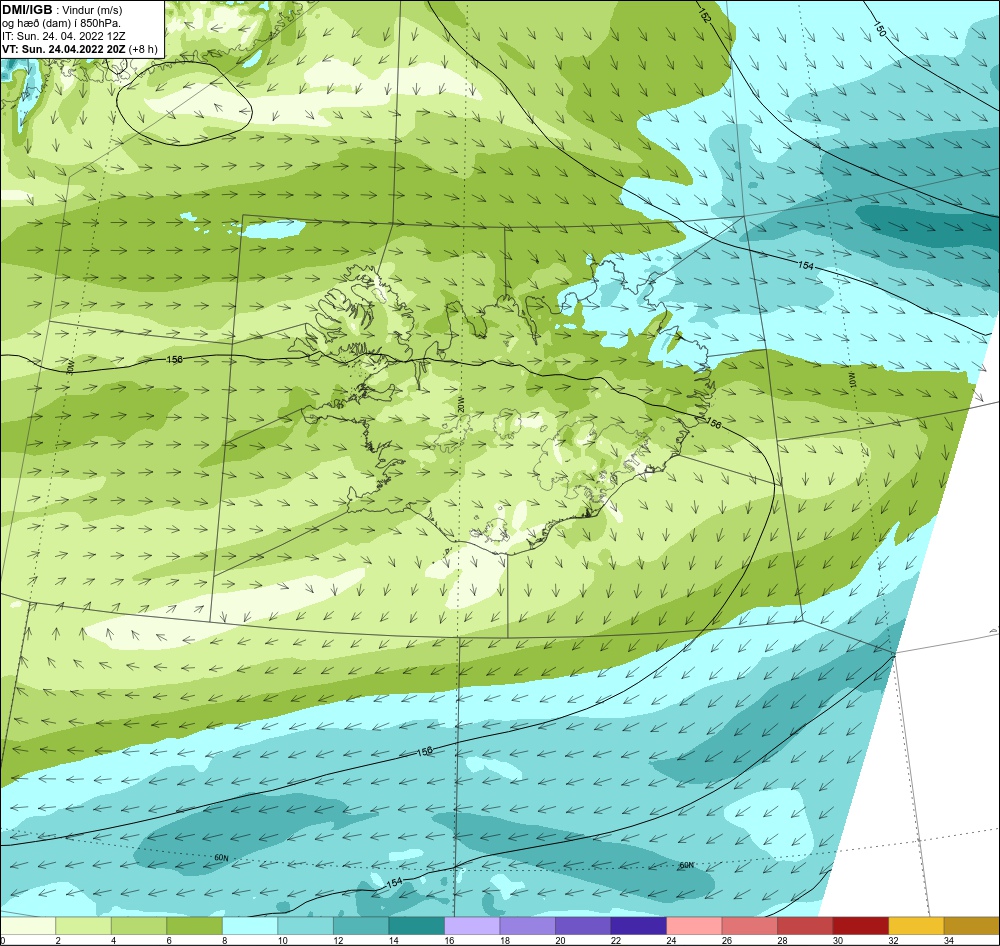Pick the 12–14 m/s teal legend swatch
This screenshot has height=946, width=1000.
[361, 926]
